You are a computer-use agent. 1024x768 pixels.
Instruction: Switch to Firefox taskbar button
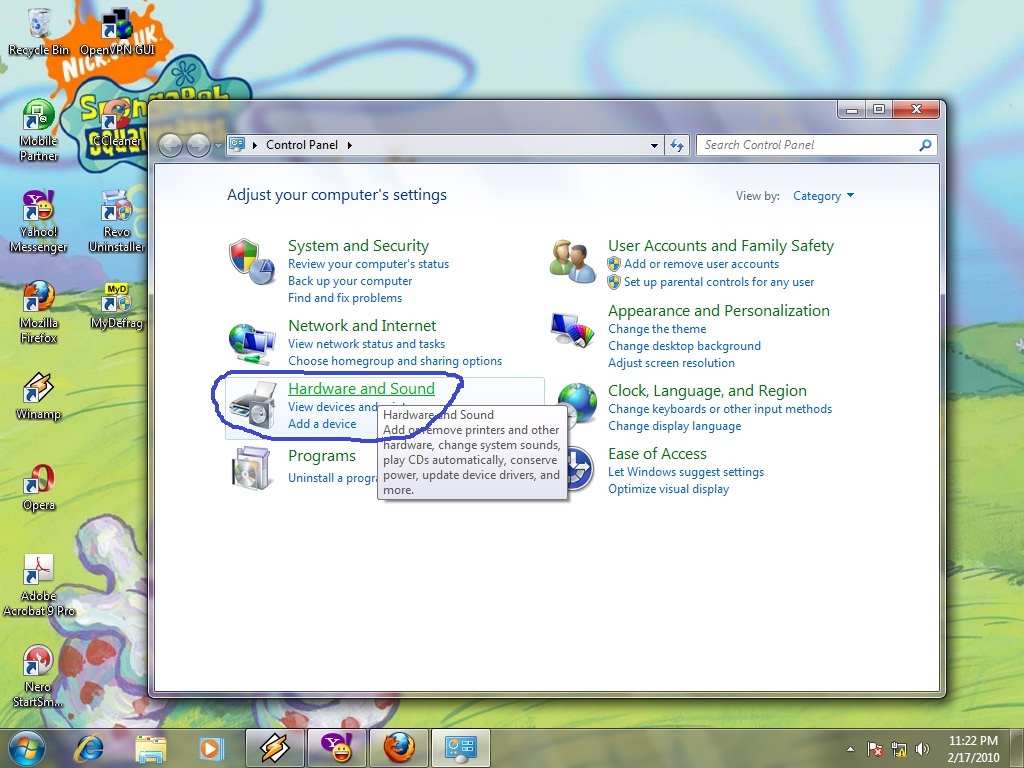coord(398,748)
